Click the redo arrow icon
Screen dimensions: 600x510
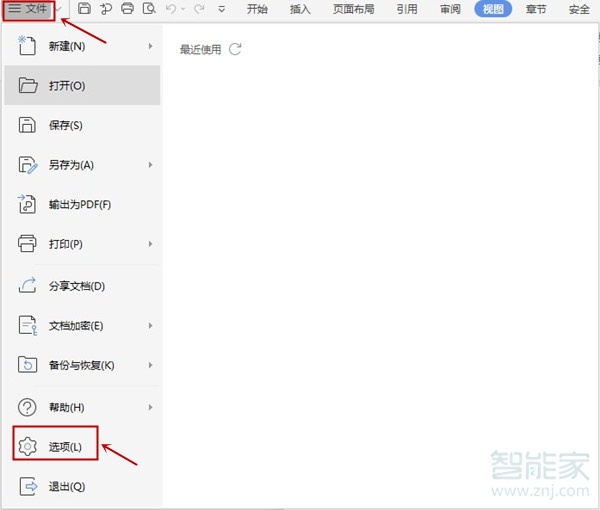[x=199, y=9]
